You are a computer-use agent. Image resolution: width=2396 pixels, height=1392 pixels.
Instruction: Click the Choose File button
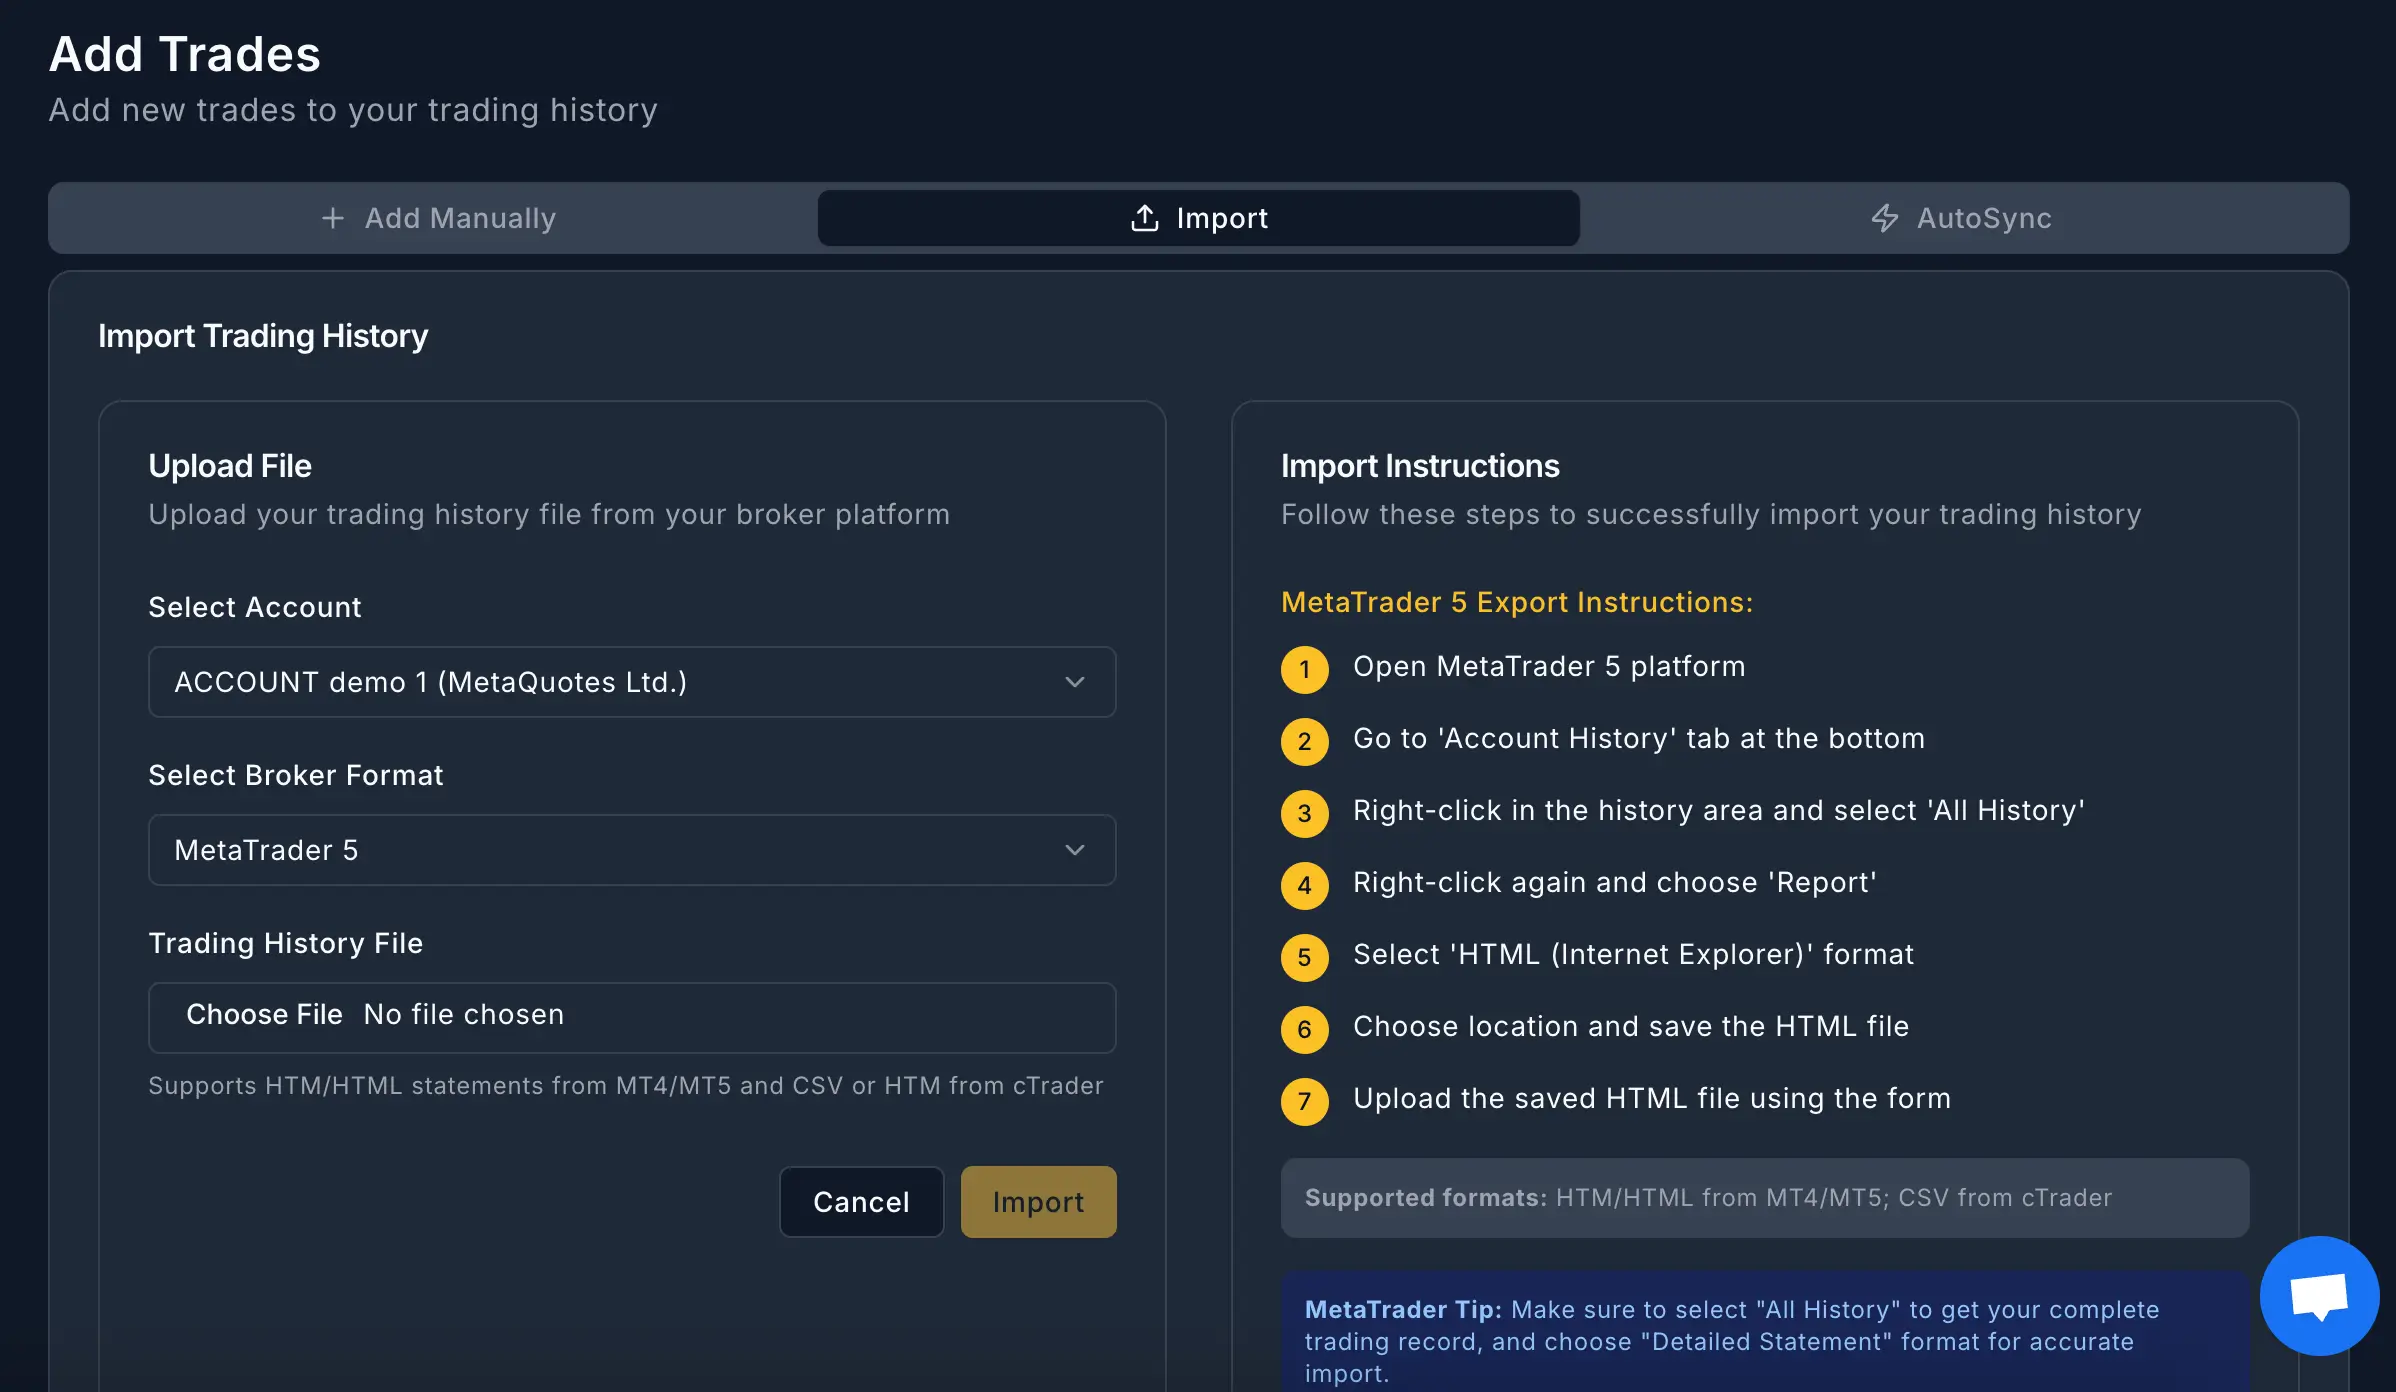264,1014
